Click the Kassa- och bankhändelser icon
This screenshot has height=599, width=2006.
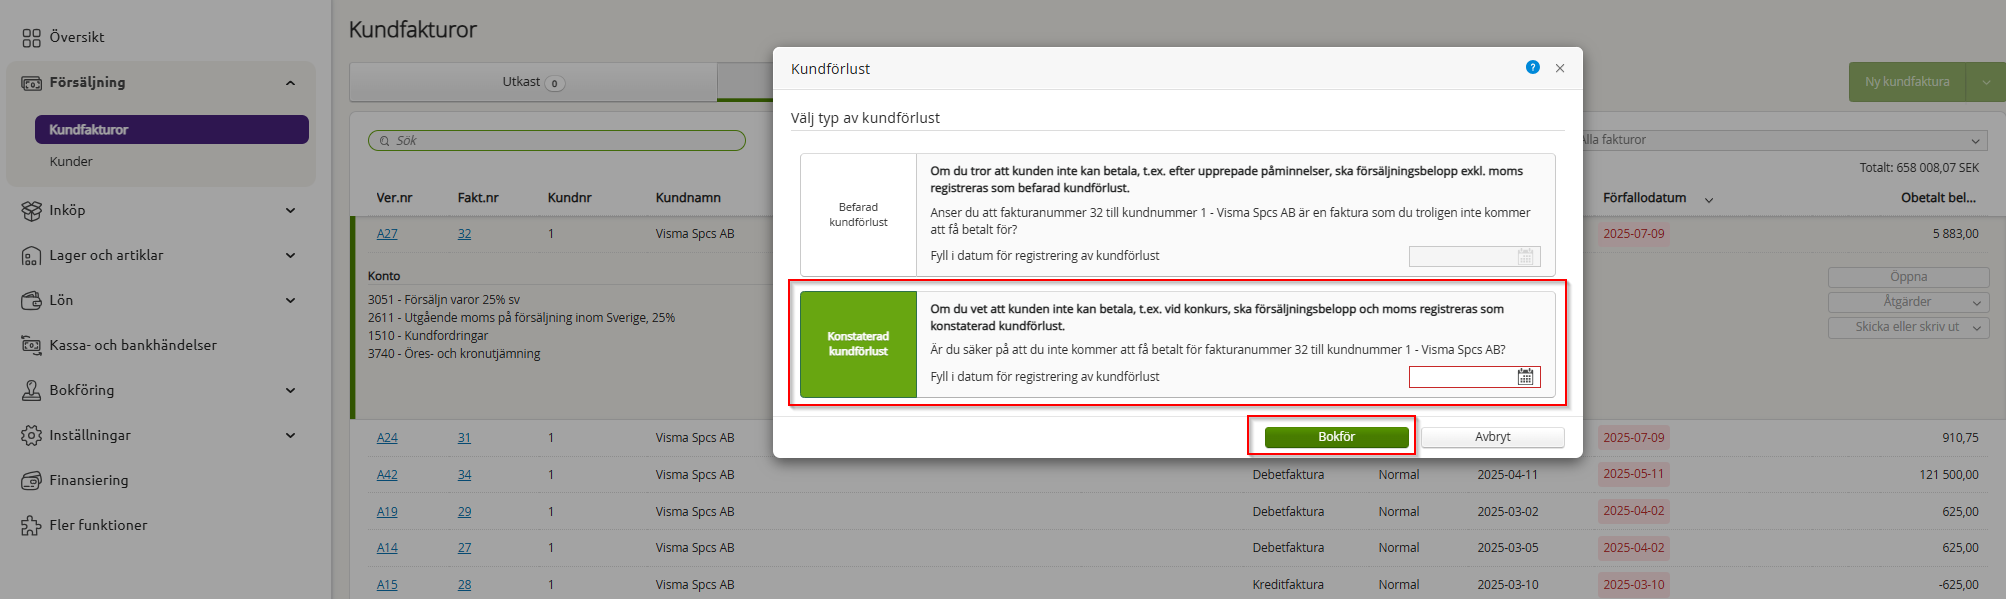pyautogui.click(x=31, y=346)
